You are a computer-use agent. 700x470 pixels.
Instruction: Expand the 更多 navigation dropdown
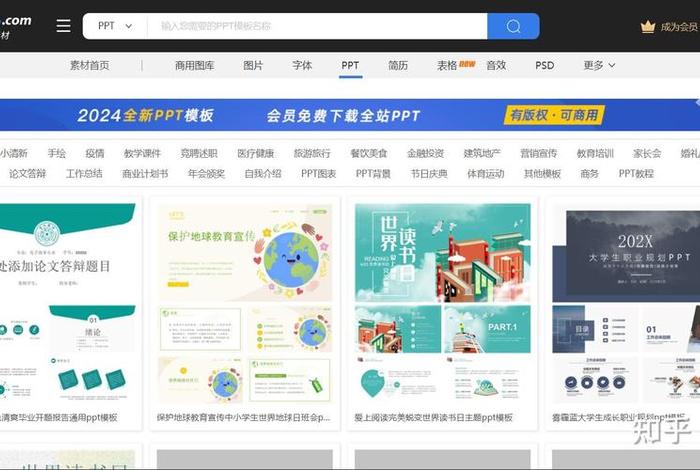click(599, 65)
